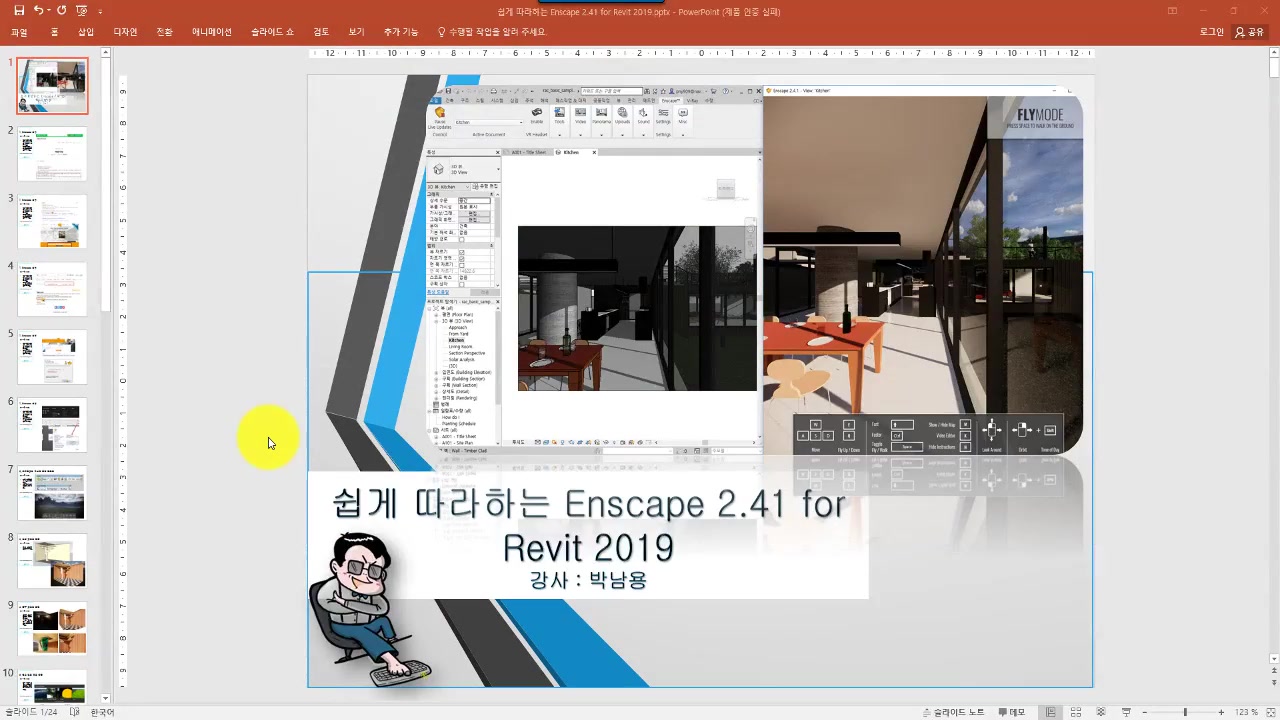1280x720 pixels.
Task: Switch to Normal view icon in status bar
Action: [x=1051, y=712]
